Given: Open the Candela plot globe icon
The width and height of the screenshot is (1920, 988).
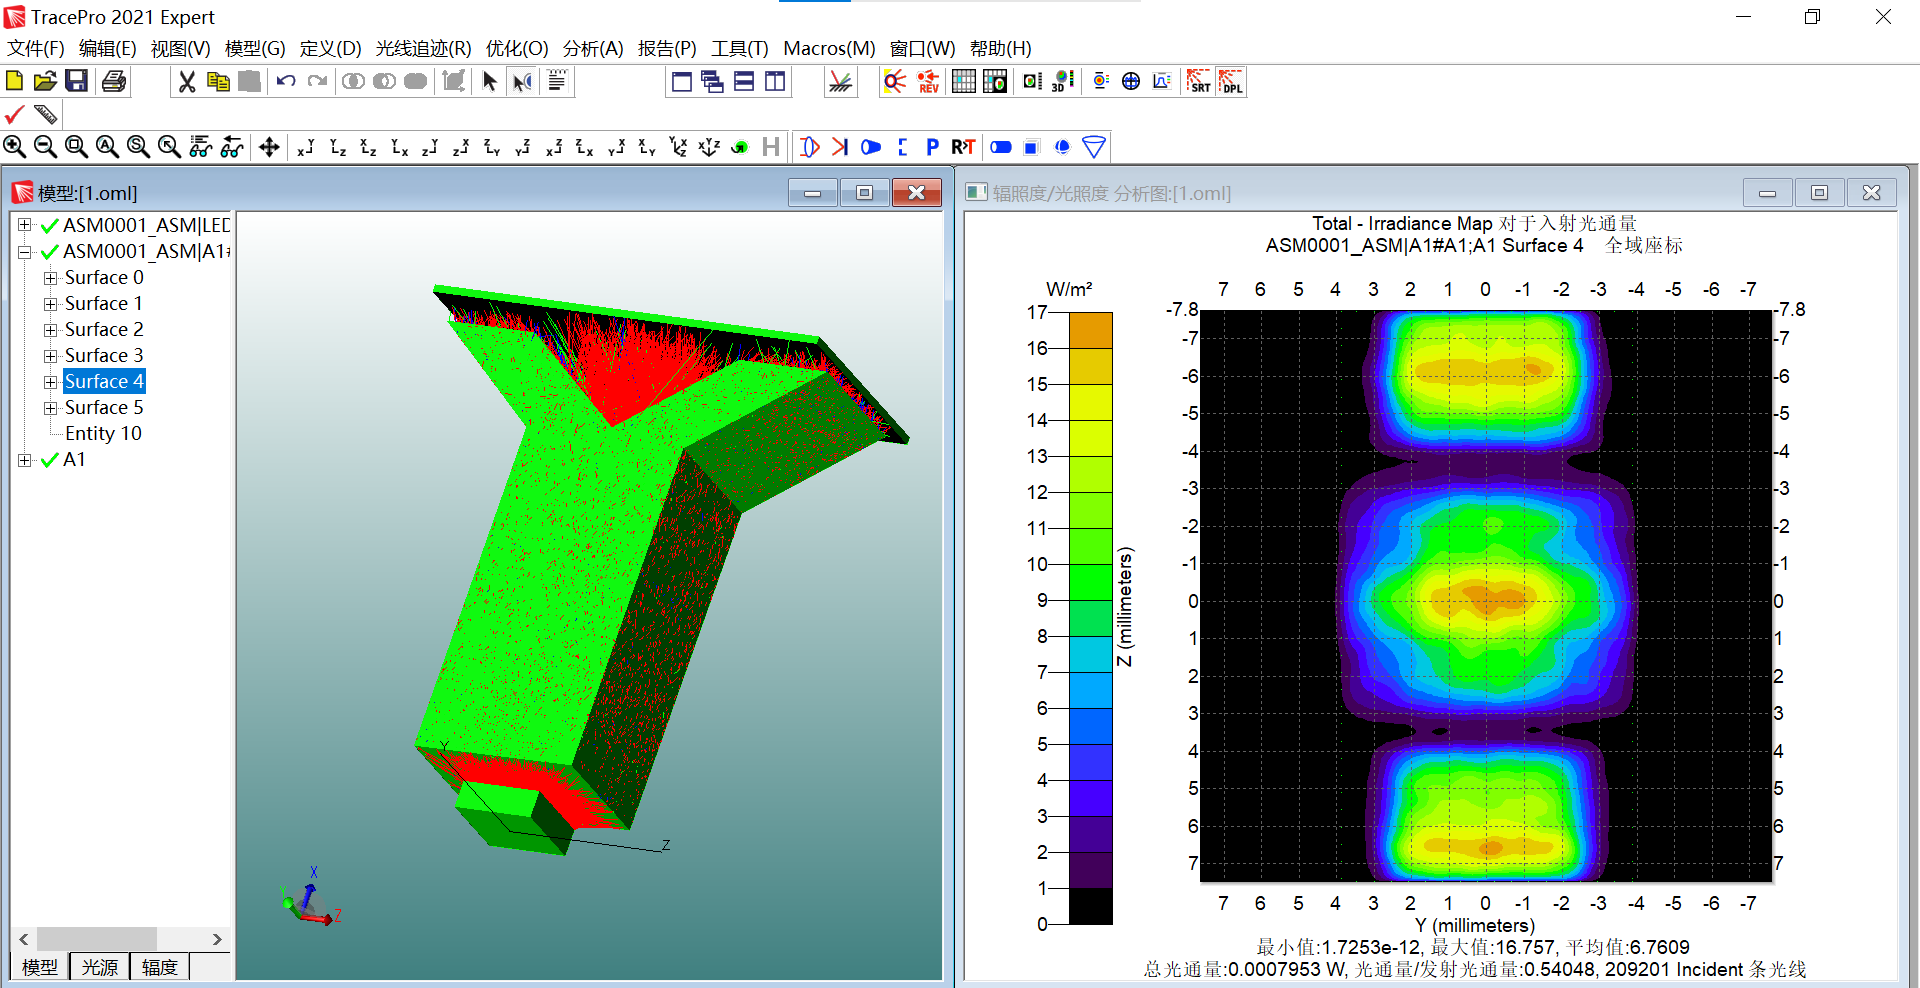Looking at the screenshot, I should click(x=1131, y=81).
